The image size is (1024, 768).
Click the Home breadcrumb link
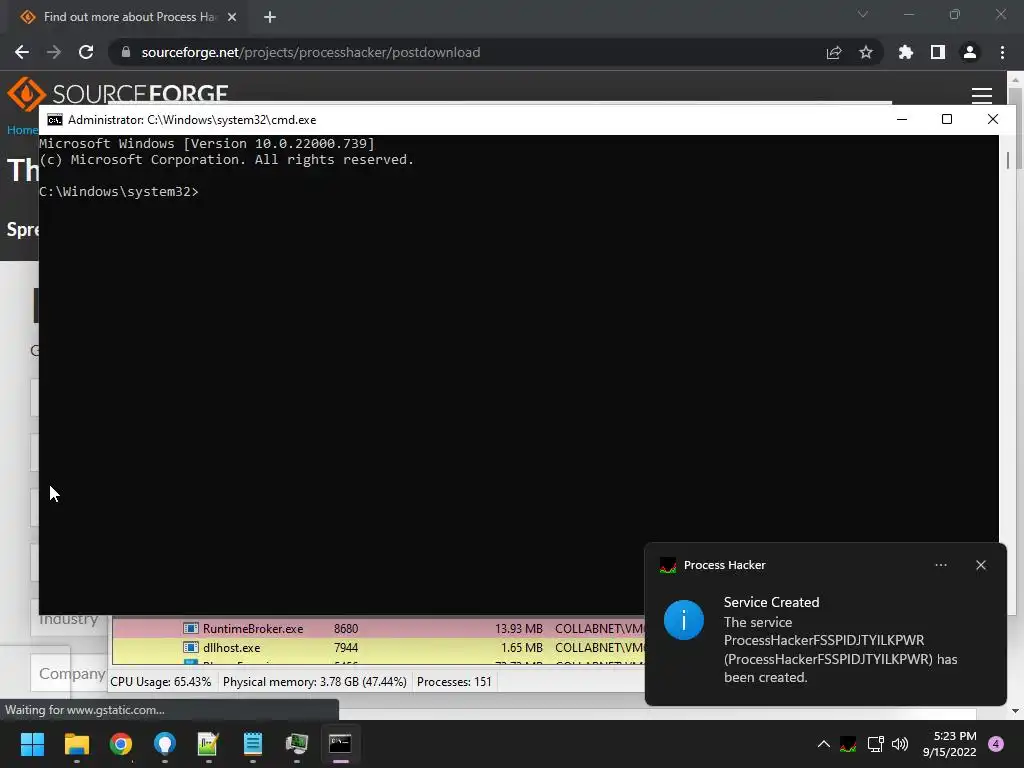[22, 129]
